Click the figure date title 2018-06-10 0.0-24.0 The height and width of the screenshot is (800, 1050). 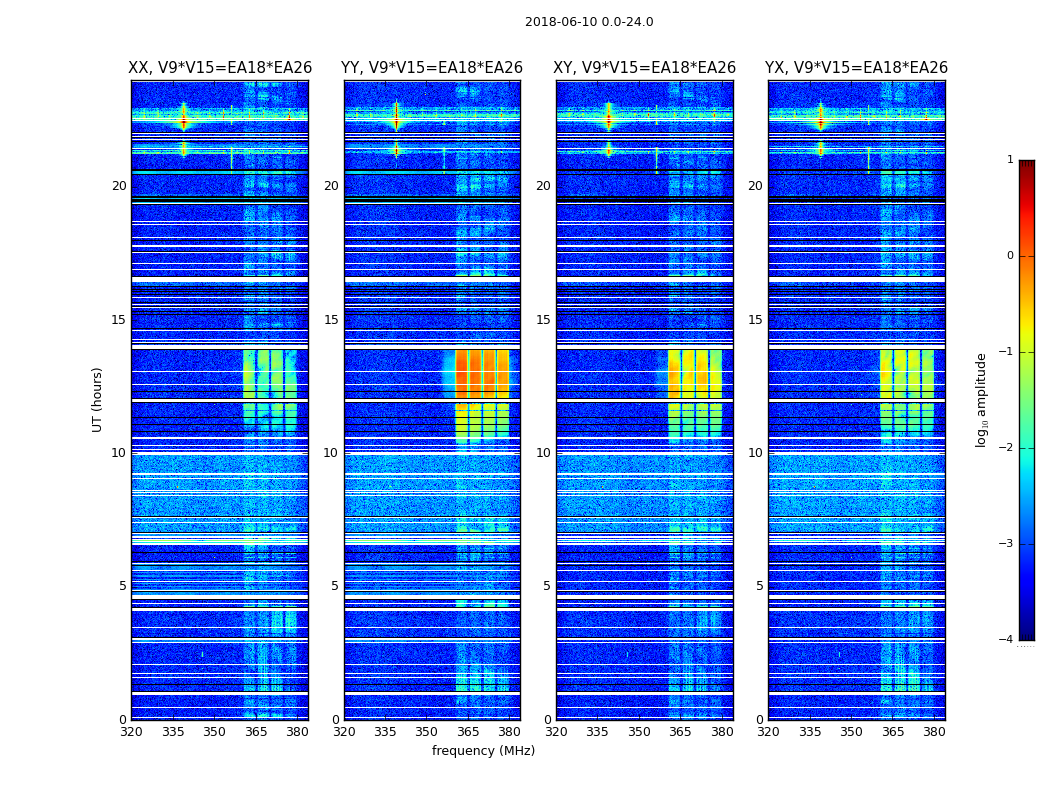click(x=589, y=22)
